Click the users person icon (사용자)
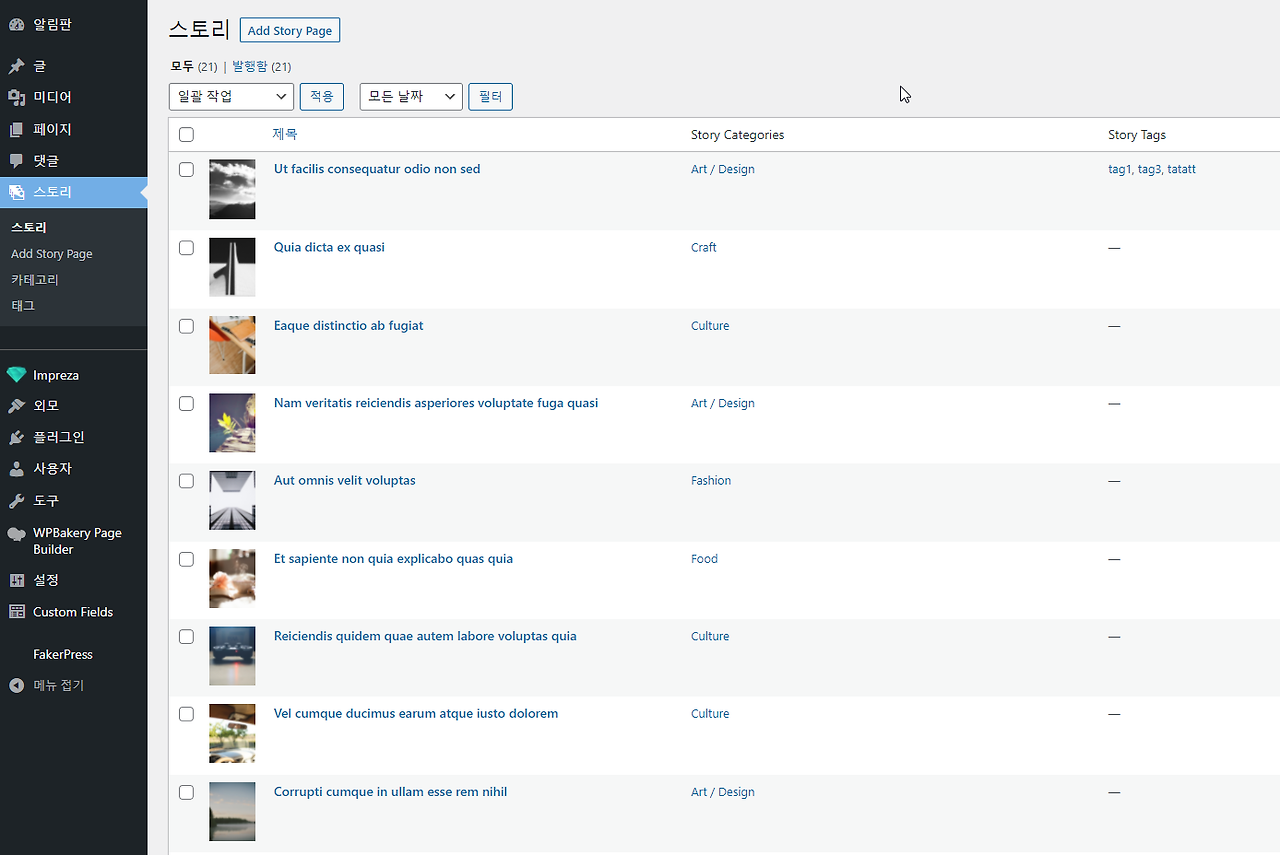Image resolution: width=1280 pixels, height=855 pixels. [16, 468]
